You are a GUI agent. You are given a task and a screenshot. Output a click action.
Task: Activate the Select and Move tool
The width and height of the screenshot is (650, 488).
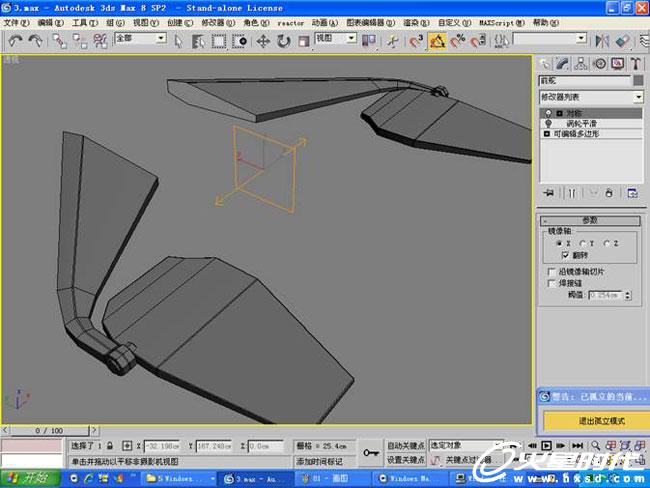(x=263, y=41)
